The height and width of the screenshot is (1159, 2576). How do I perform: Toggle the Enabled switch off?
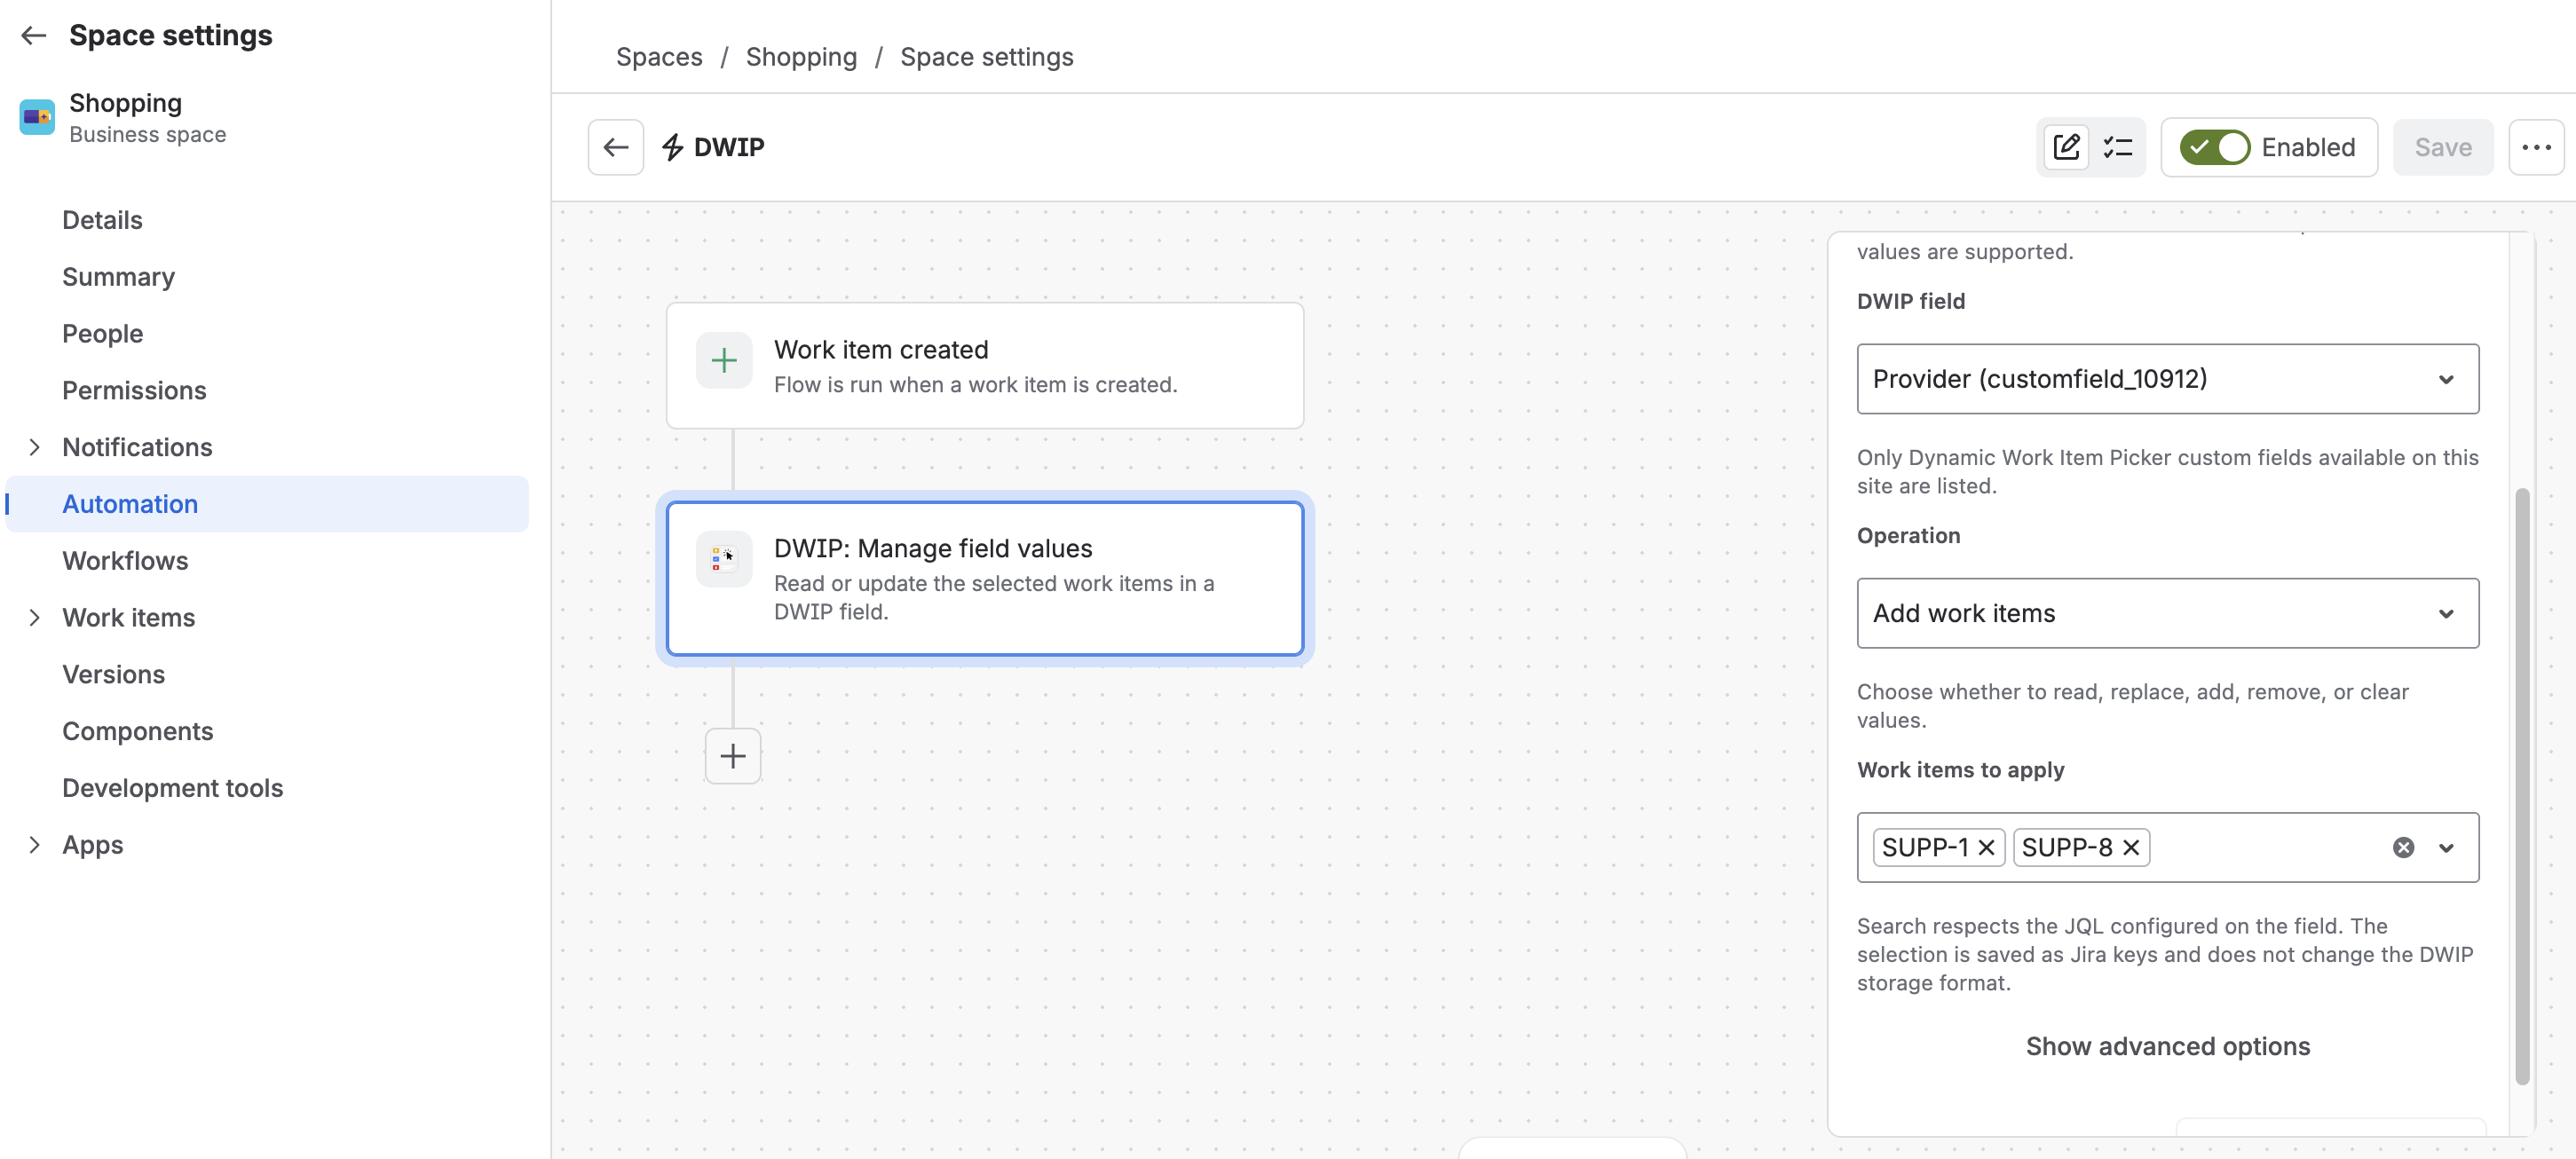2214,148
